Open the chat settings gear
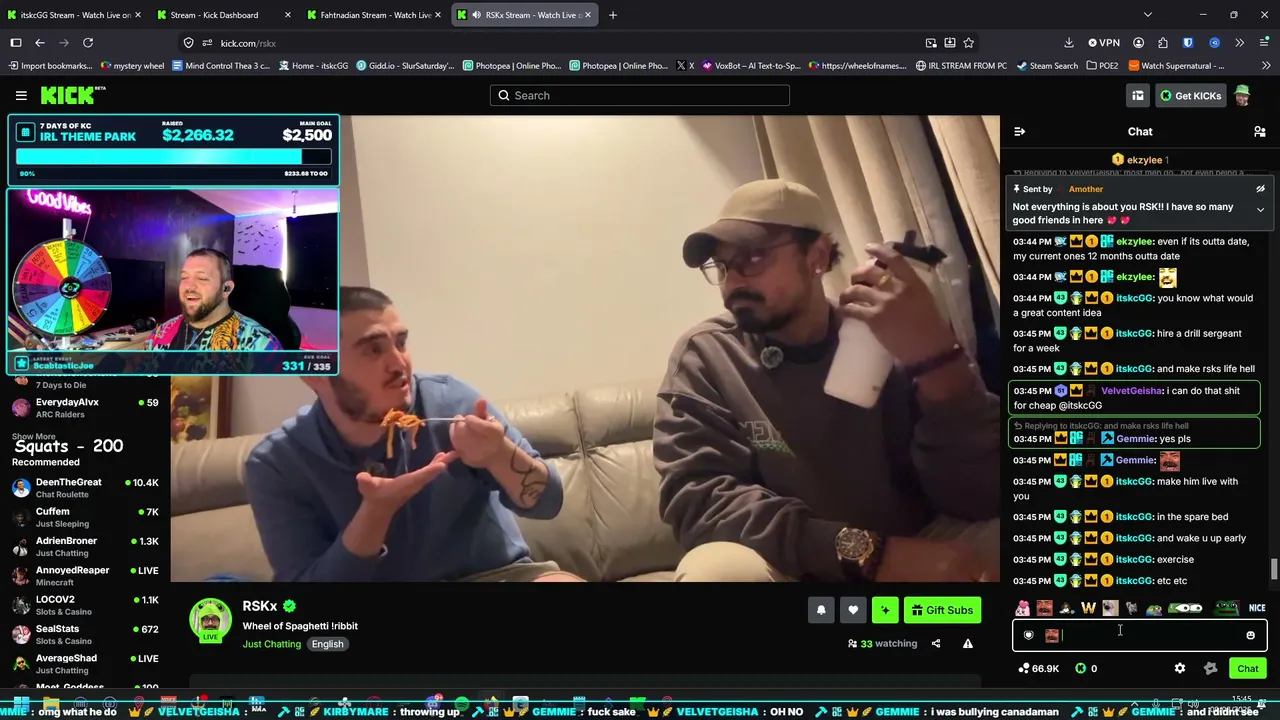Viewport: 1280px width, 720px height. 1180,668
